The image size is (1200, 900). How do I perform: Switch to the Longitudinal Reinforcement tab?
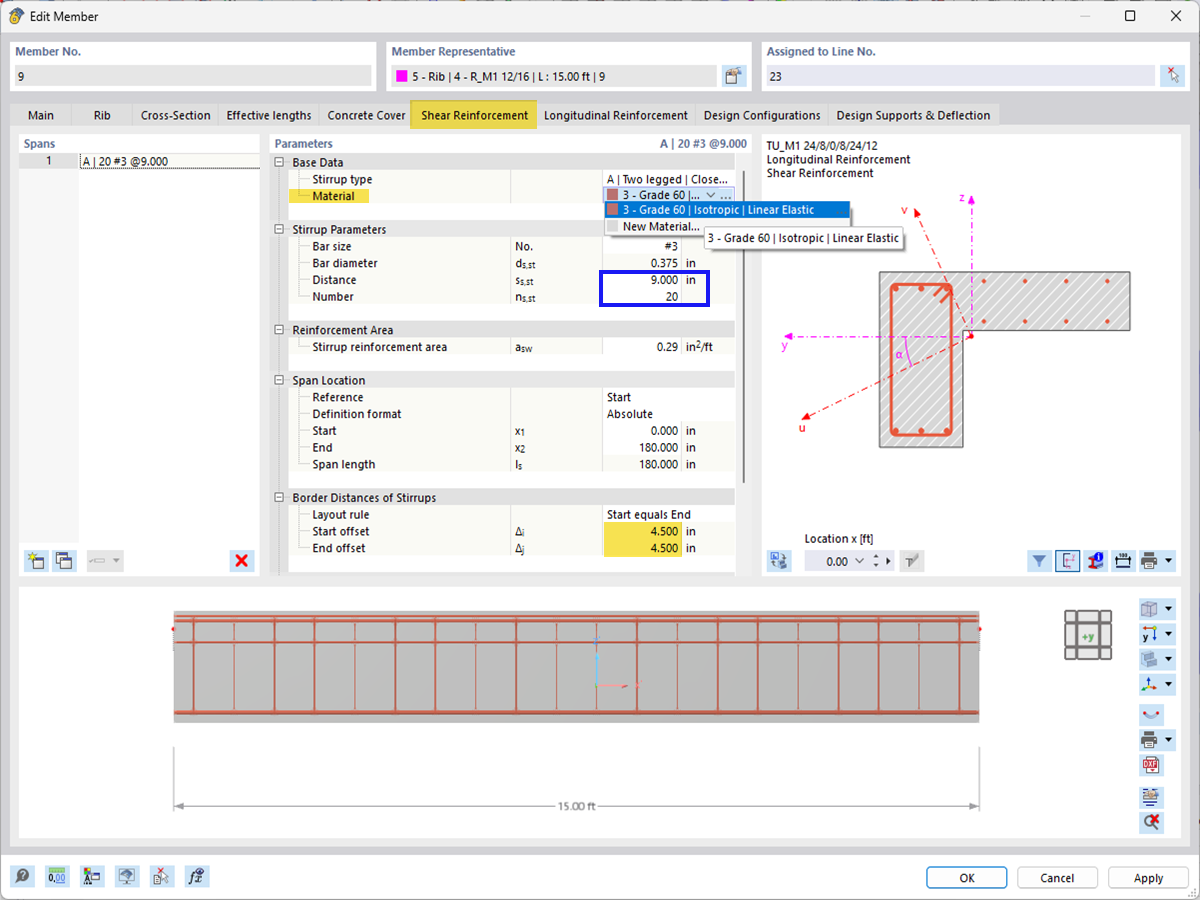[616, 115]
